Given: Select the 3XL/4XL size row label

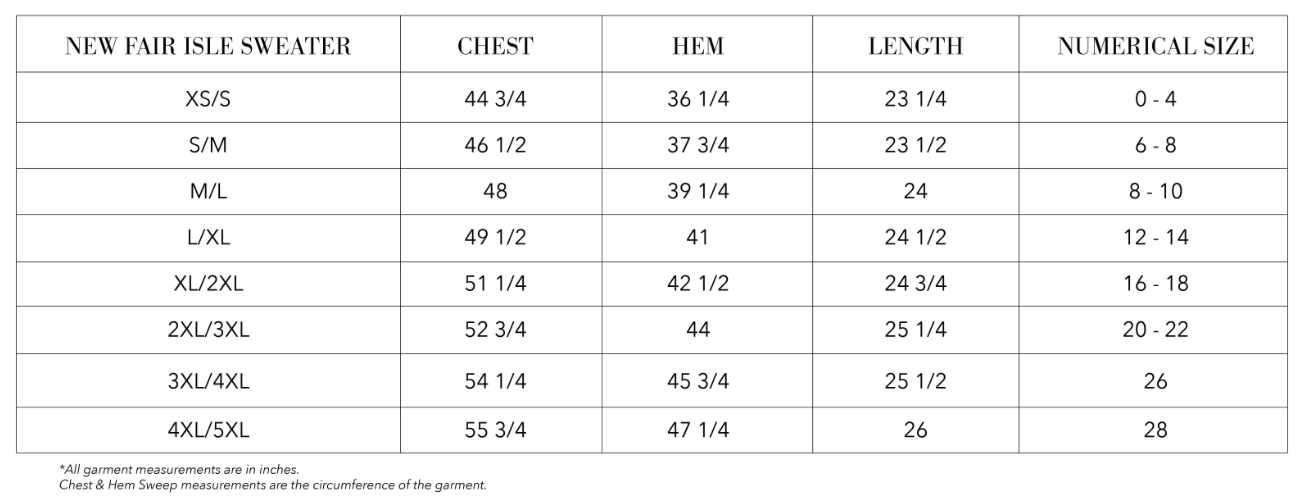Looking at the screenshot, I should pos(208,382).
